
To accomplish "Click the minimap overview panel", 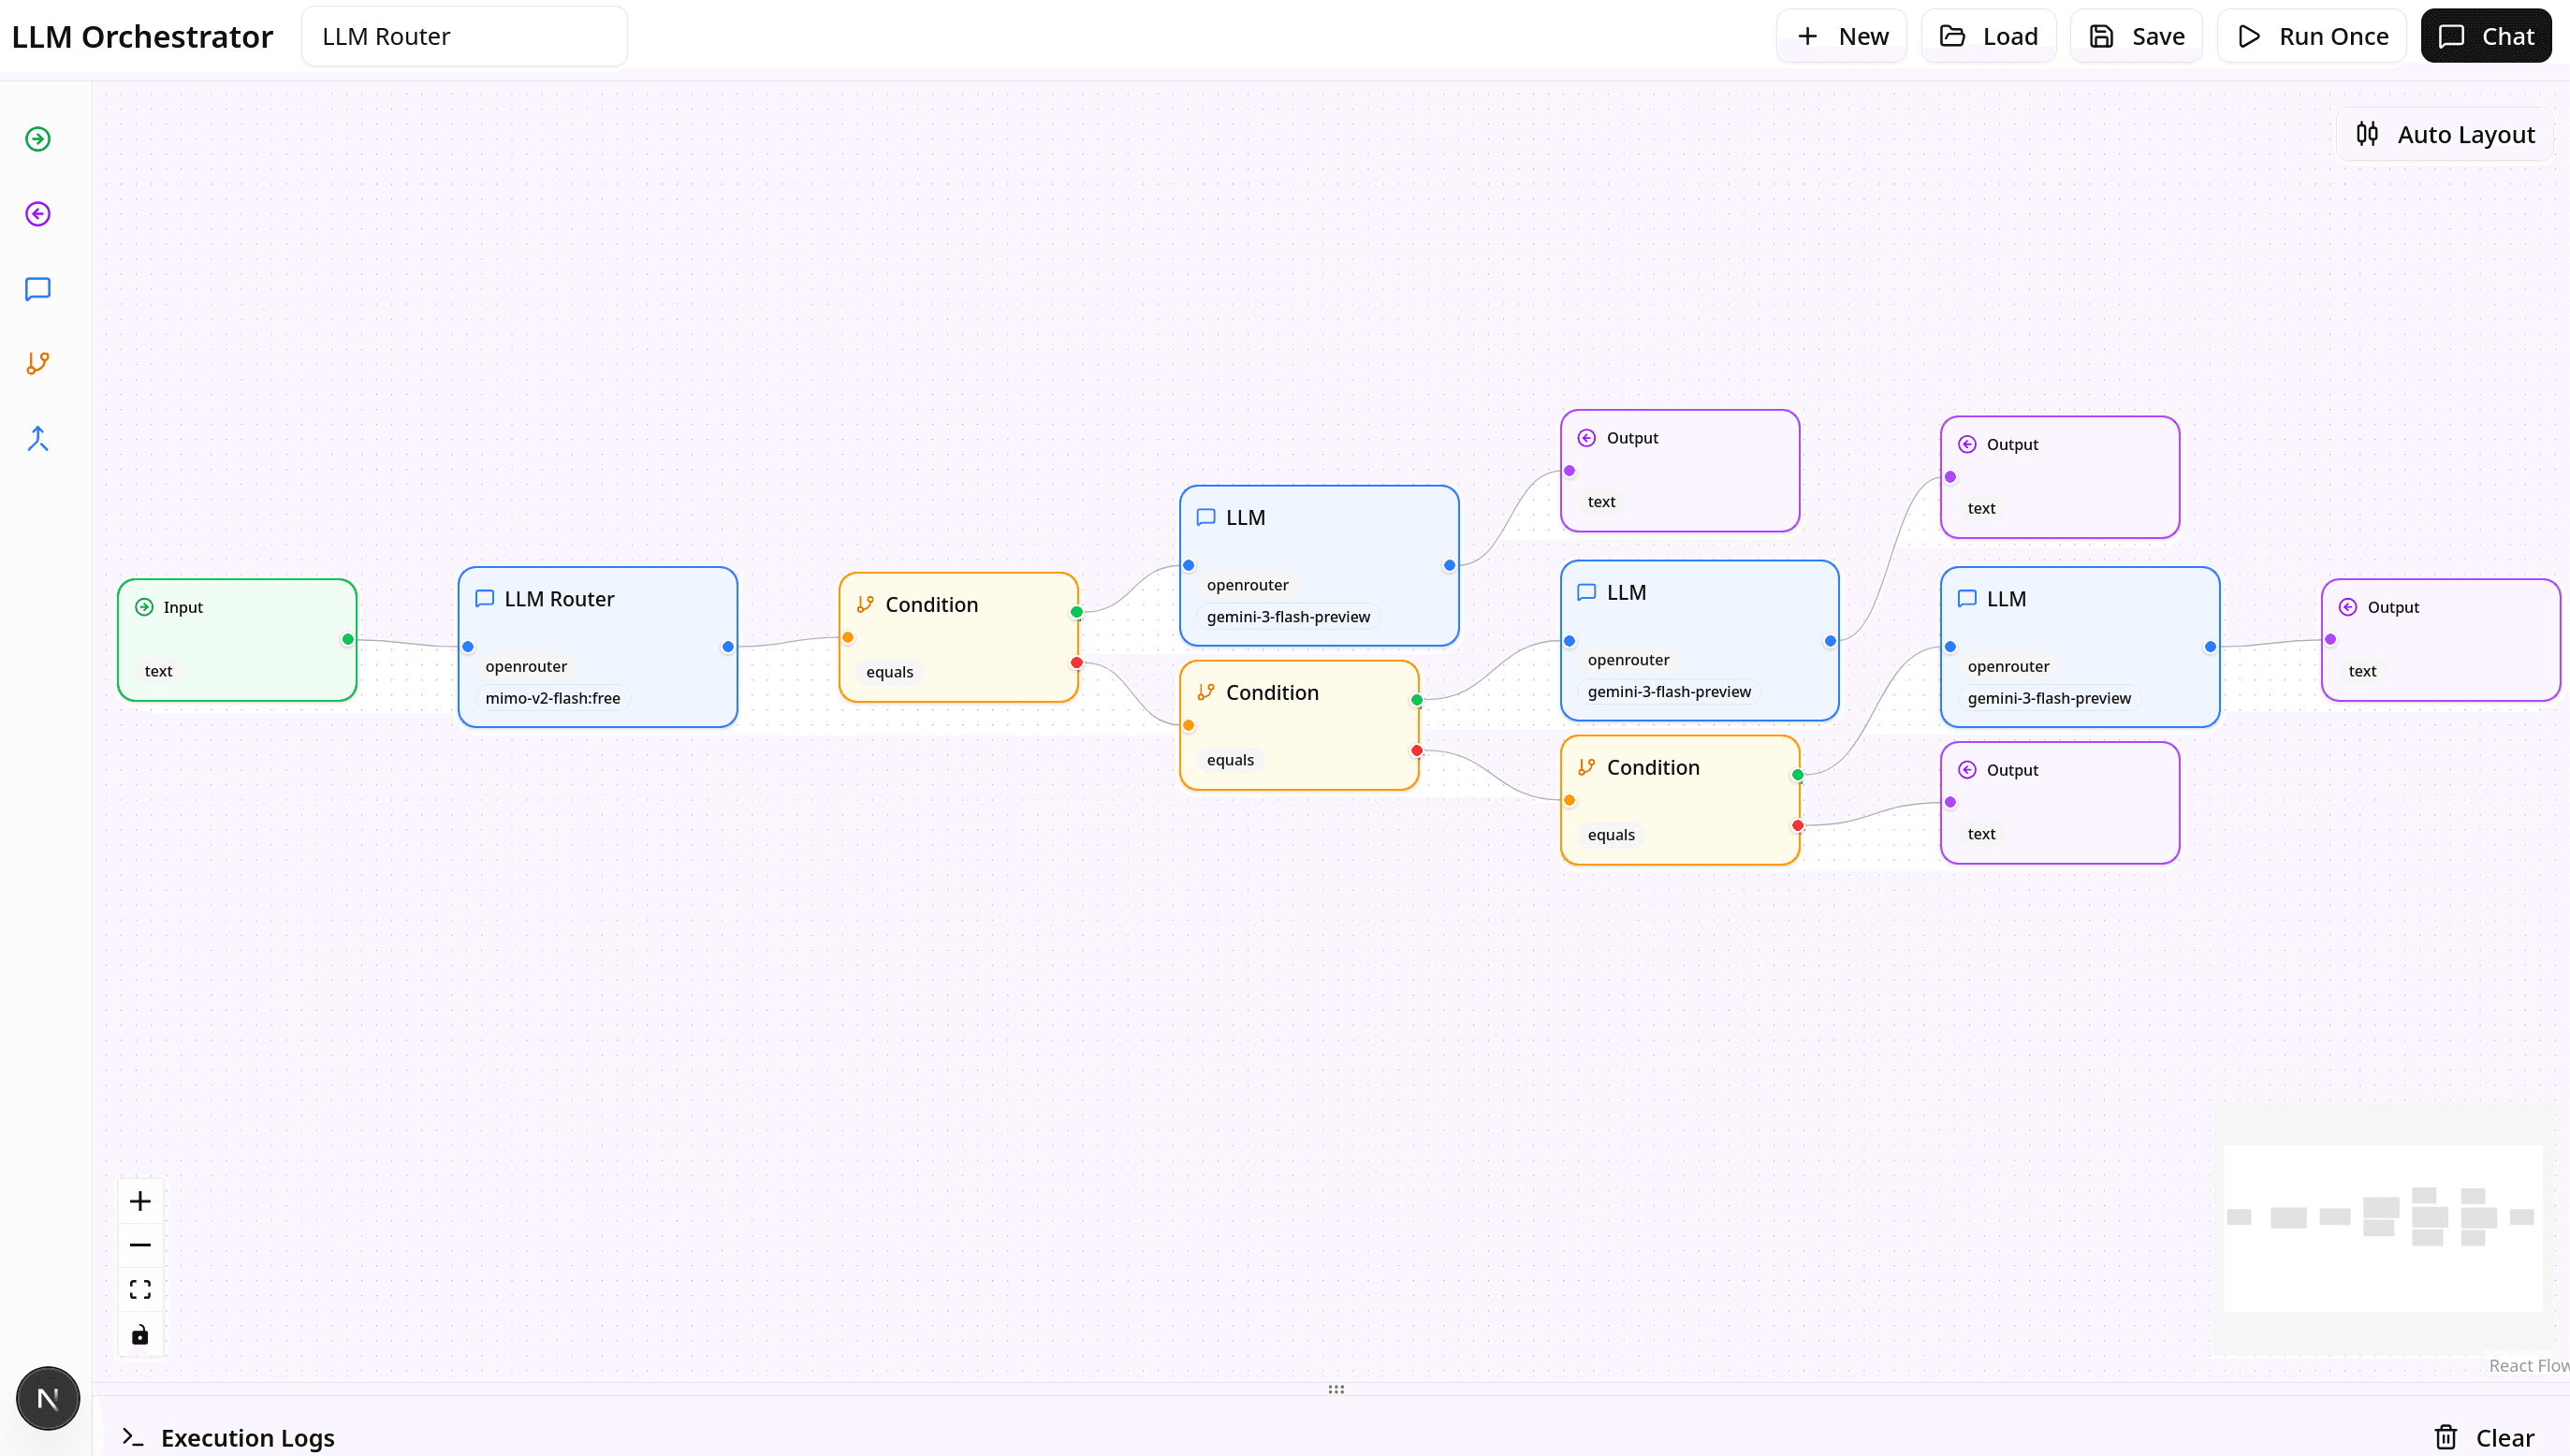I will pyautogui.click(x=2382, y=1228).
